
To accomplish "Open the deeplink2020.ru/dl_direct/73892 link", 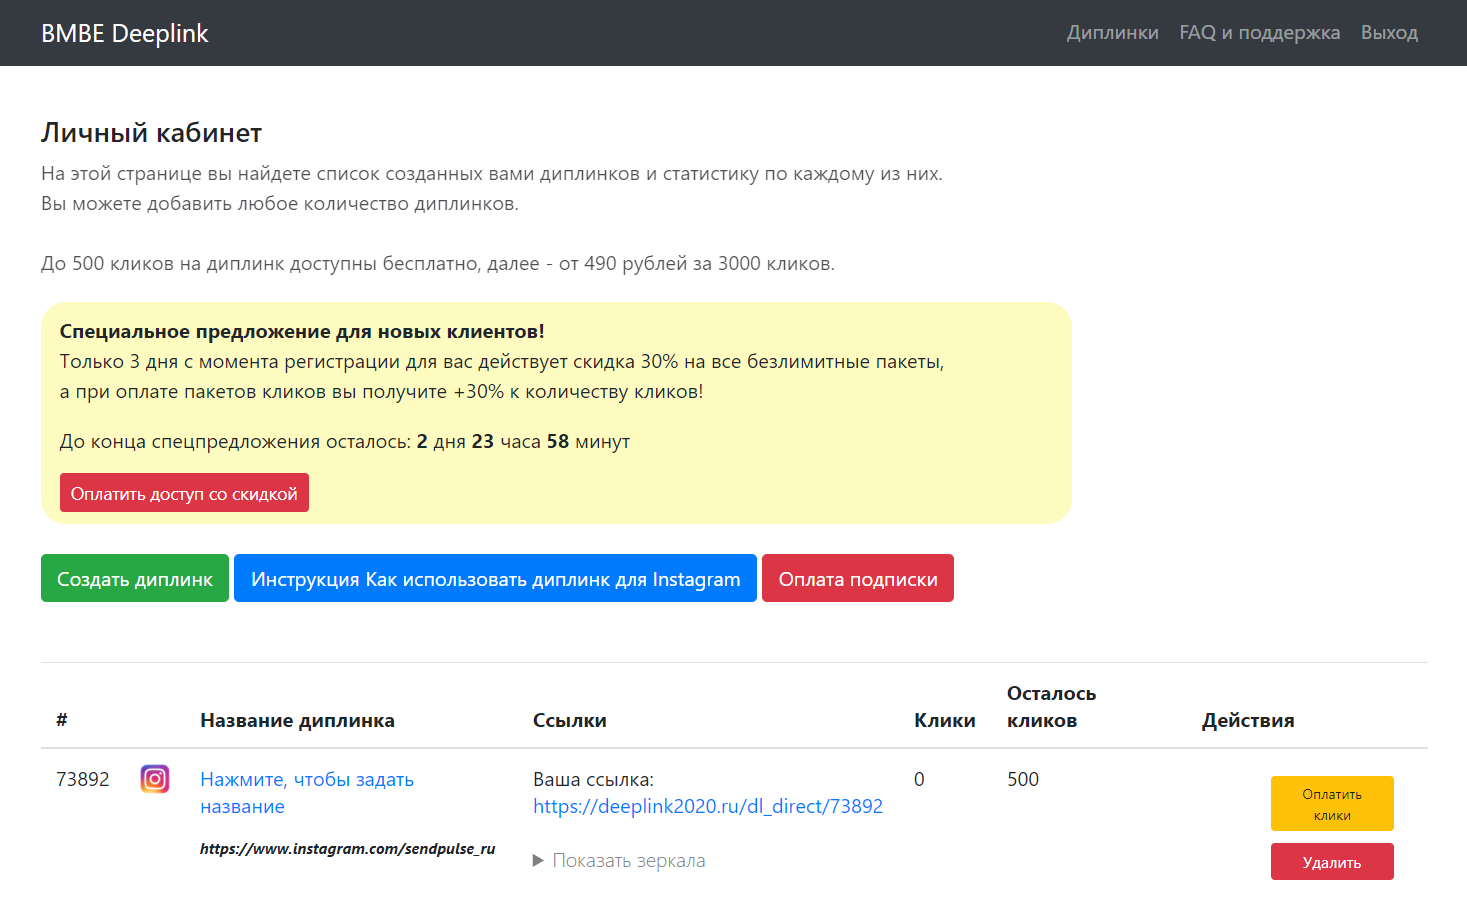I will click(707, 806).
